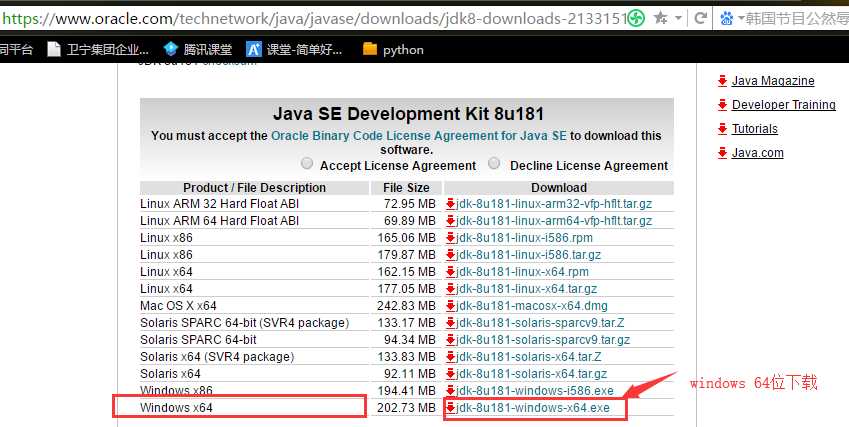Screen dimensions: 849x427
Task: Click the 'Linux ARM 32 Hard Float ABI' cell
Action: pos(254,204)
